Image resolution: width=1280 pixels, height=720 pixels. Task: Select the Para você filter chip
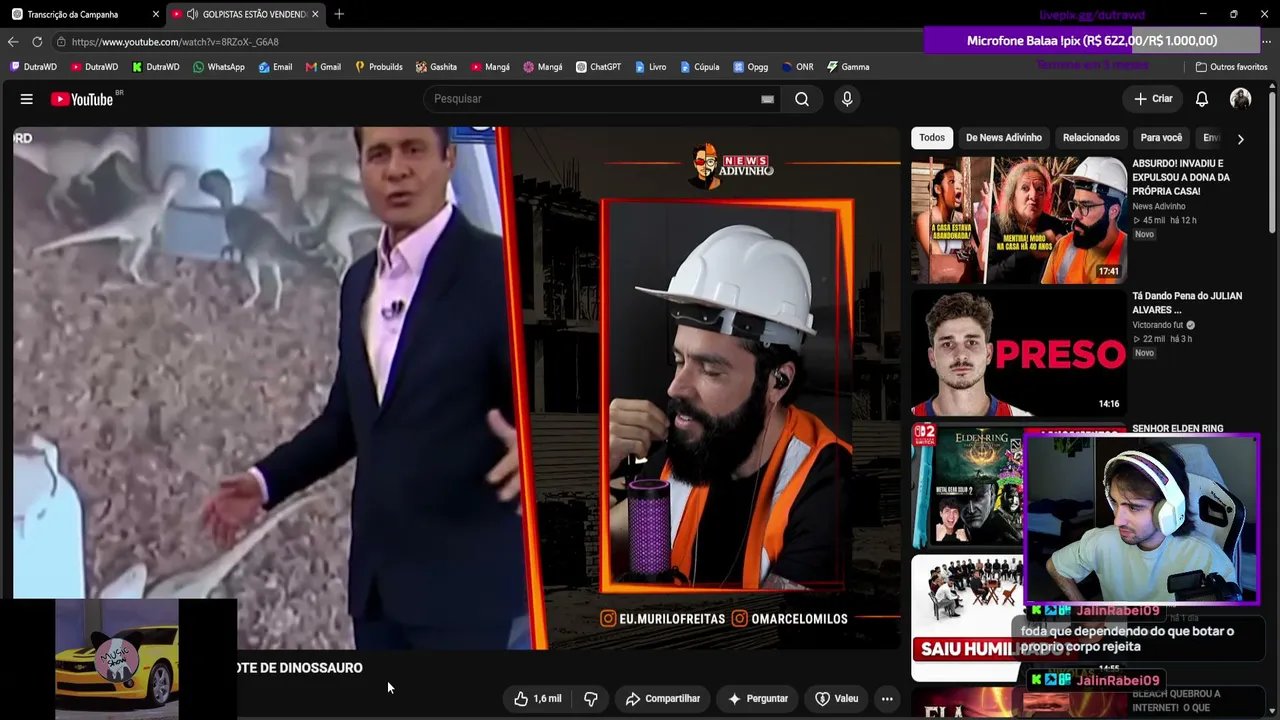pyautogui.click(x=1161, y=138)
